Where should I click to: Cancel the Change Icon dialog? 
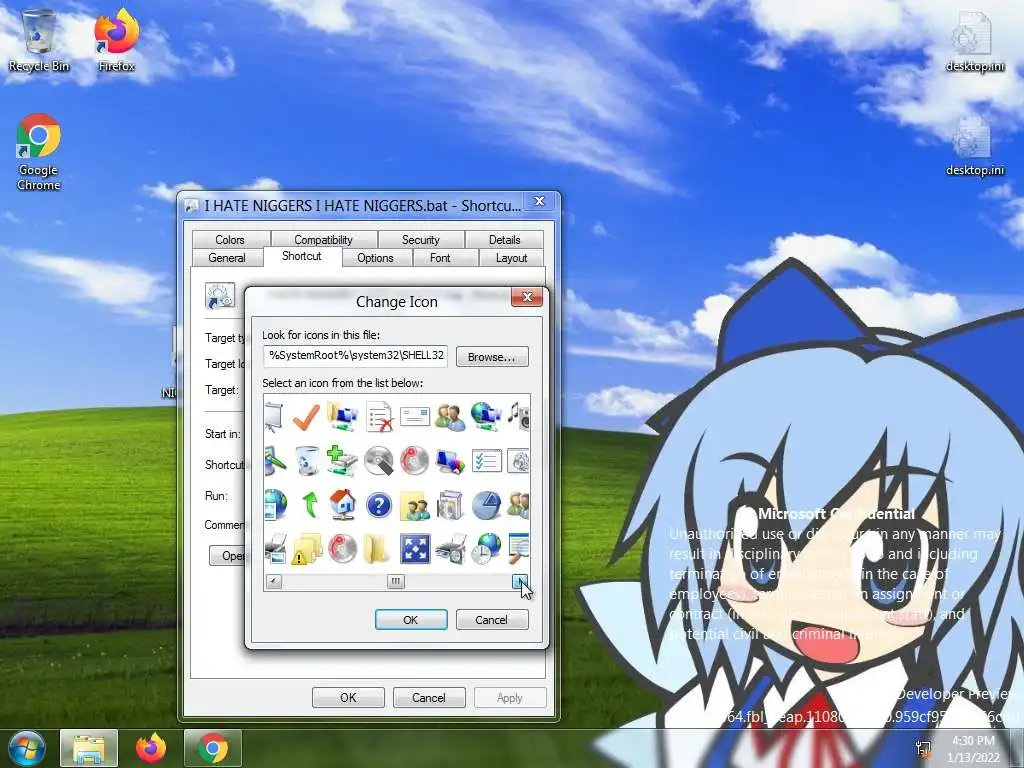(491, 620)
